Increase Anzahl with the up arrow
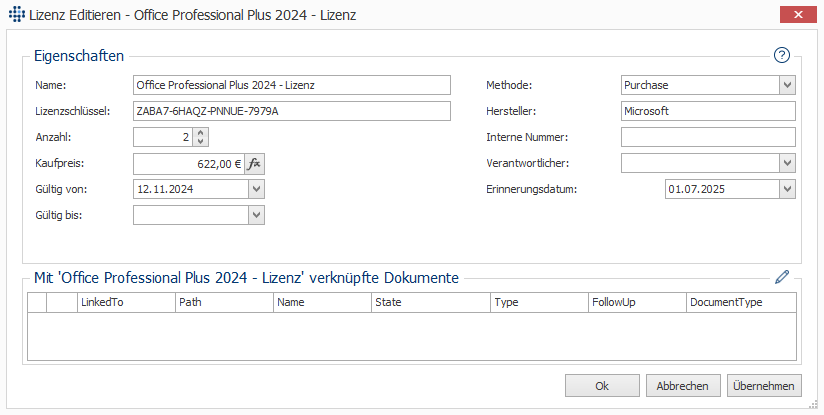The image size is (824, 415). coord(200,133)
